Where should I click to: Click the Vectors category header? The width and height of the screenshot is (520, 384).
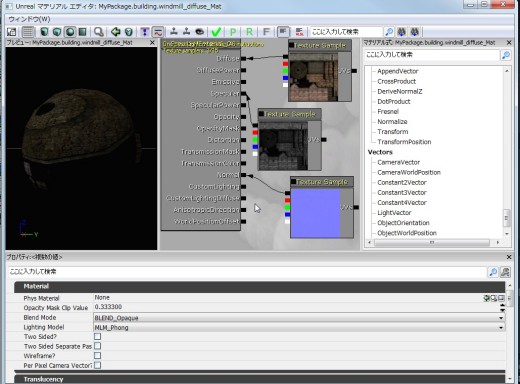380,152
